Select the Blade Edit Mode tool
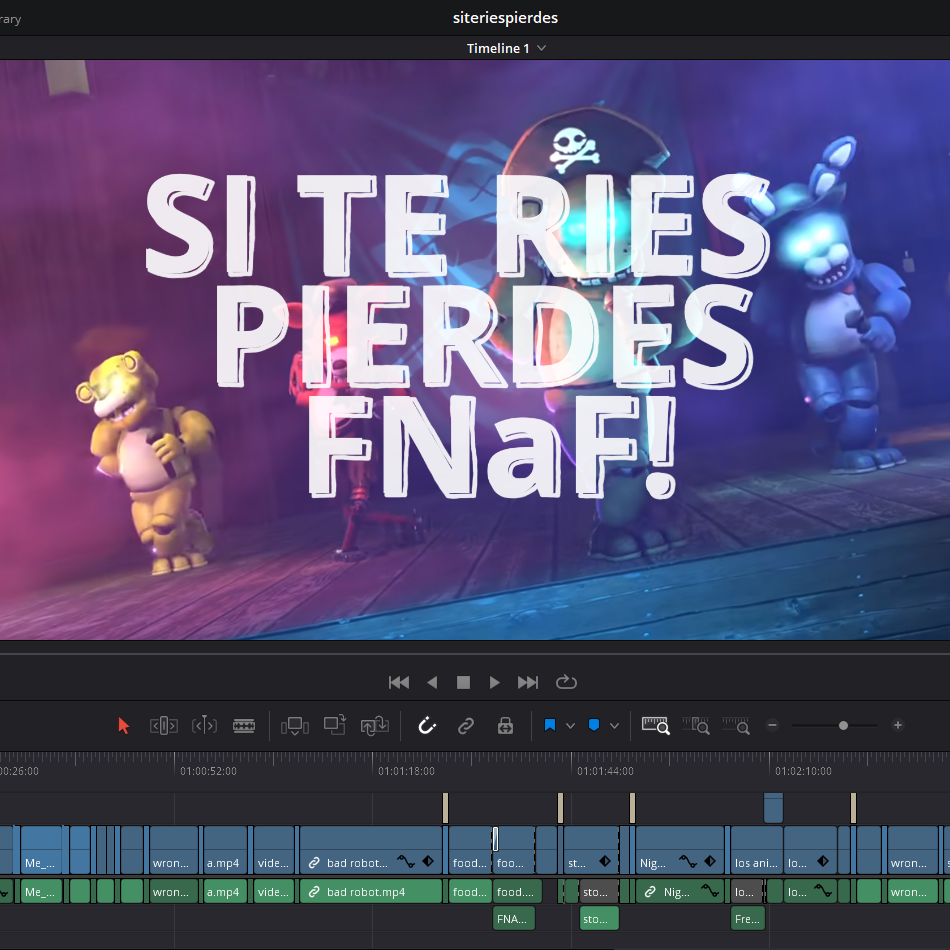950x950 pixels. [x=244, y=726]
